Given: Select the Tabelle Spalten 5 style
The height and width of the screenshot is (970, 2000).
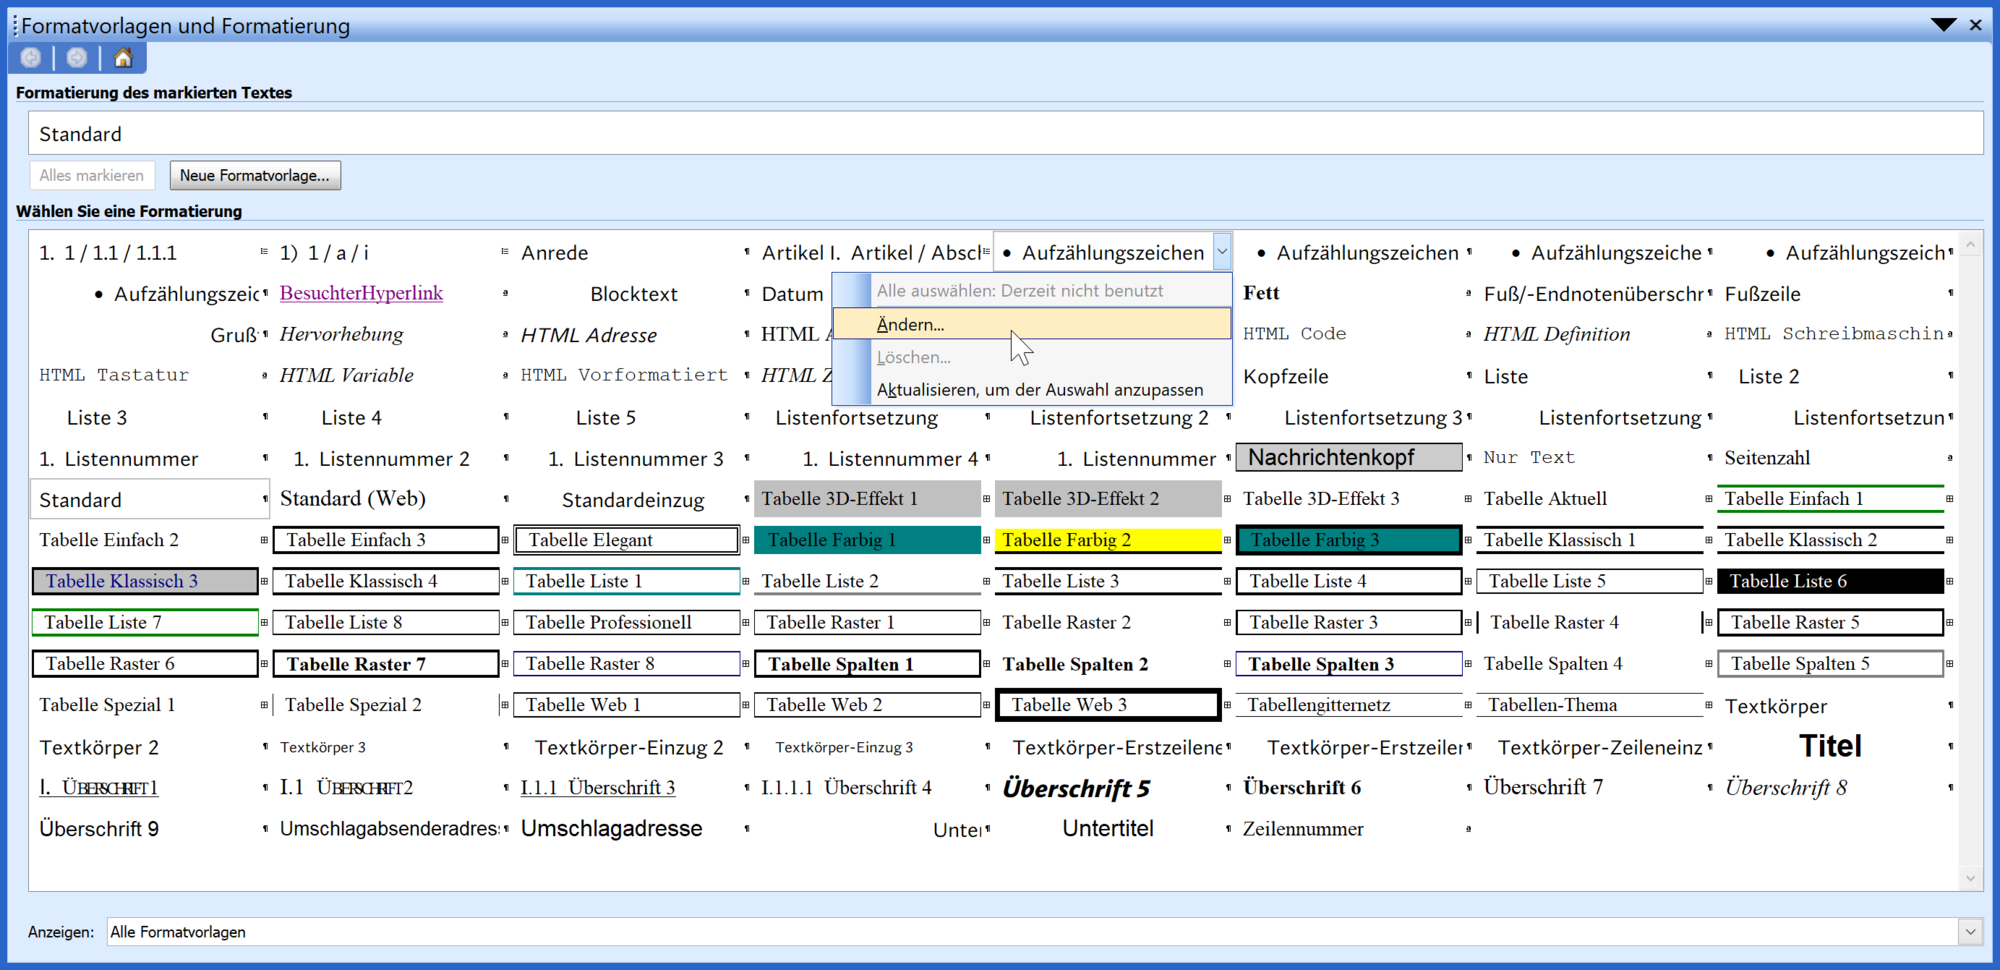Looking at the screenshot, I should coord(1830,664).
